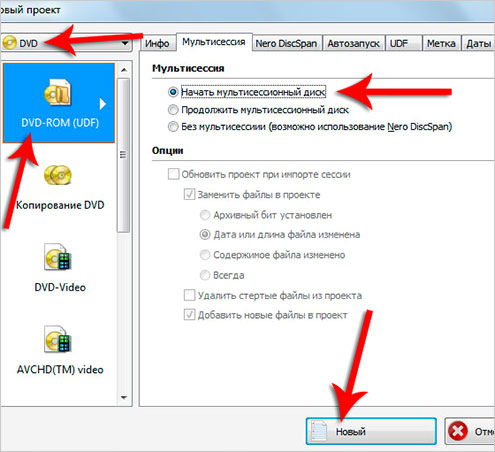Click the blank page icon on Новый
495x452 pixels.
point(319,431)
